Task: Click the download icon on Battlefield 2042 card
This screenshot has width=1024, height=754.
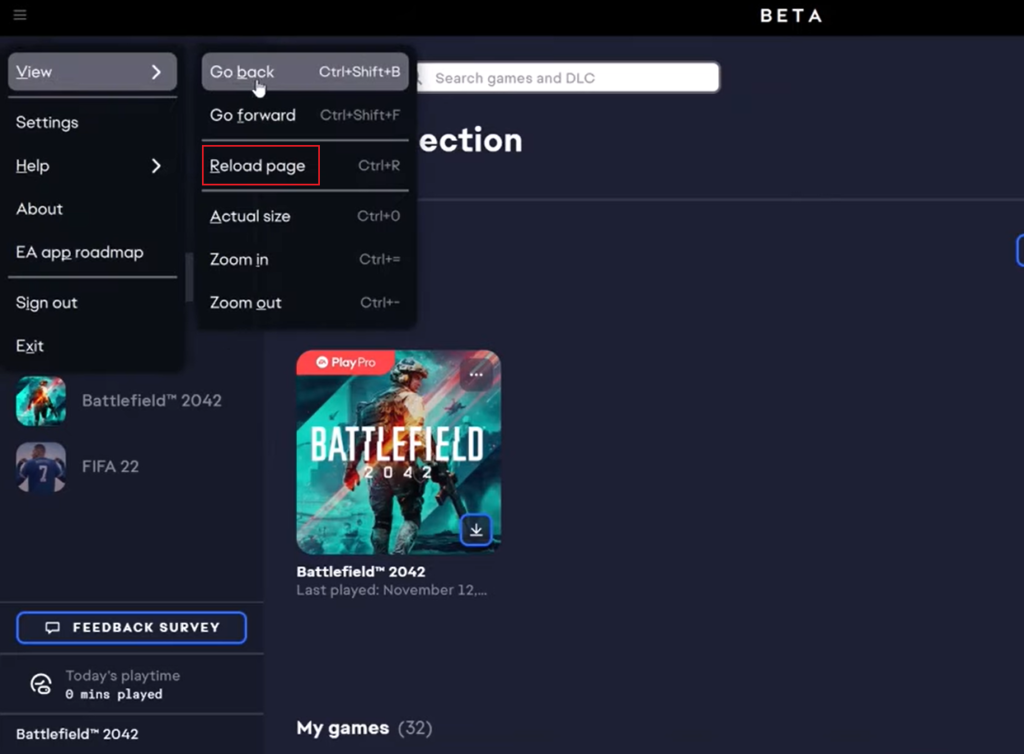Action: 476,530
